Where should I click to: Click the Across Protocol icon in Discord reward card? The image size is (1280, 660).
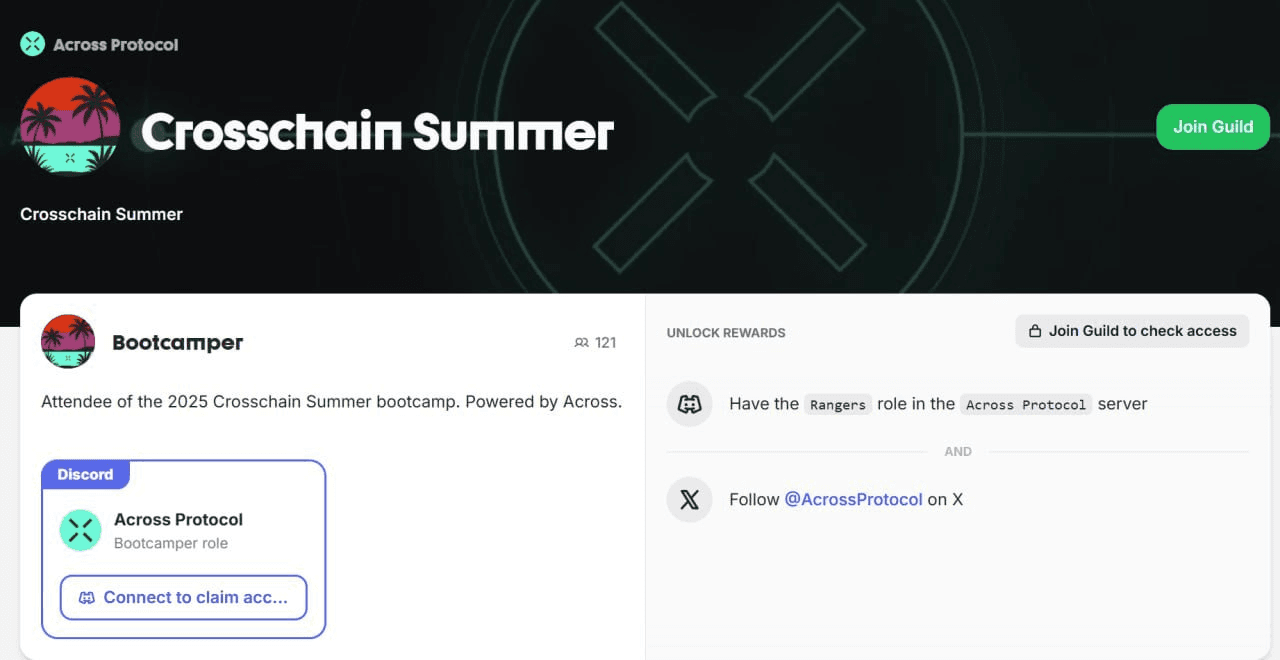click(x=81, y=530)
